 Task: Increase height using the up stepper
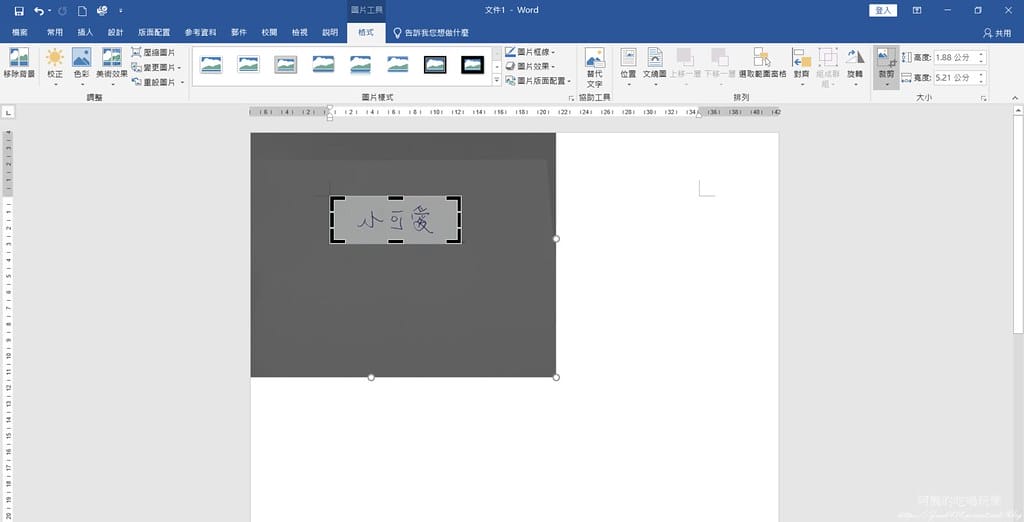click(x=982, y=54)
